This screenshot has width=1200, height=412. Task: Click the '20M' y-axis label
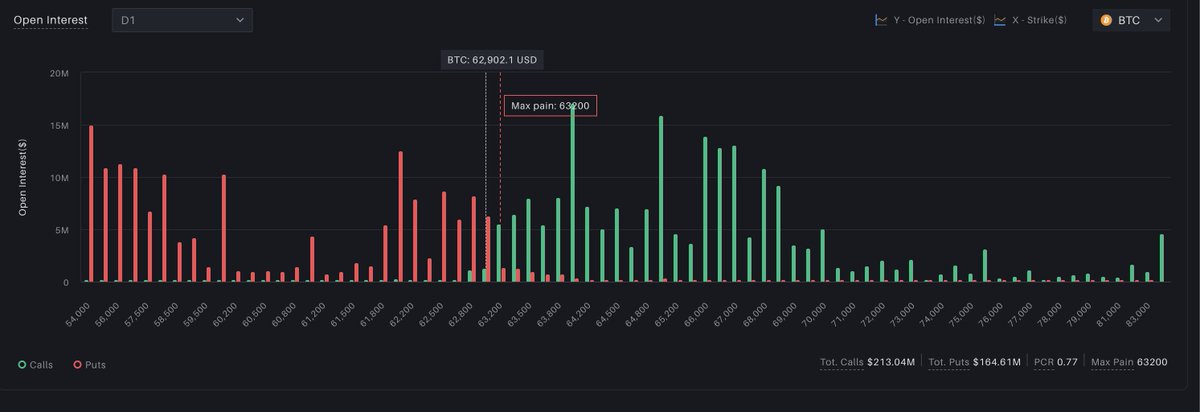58,74
